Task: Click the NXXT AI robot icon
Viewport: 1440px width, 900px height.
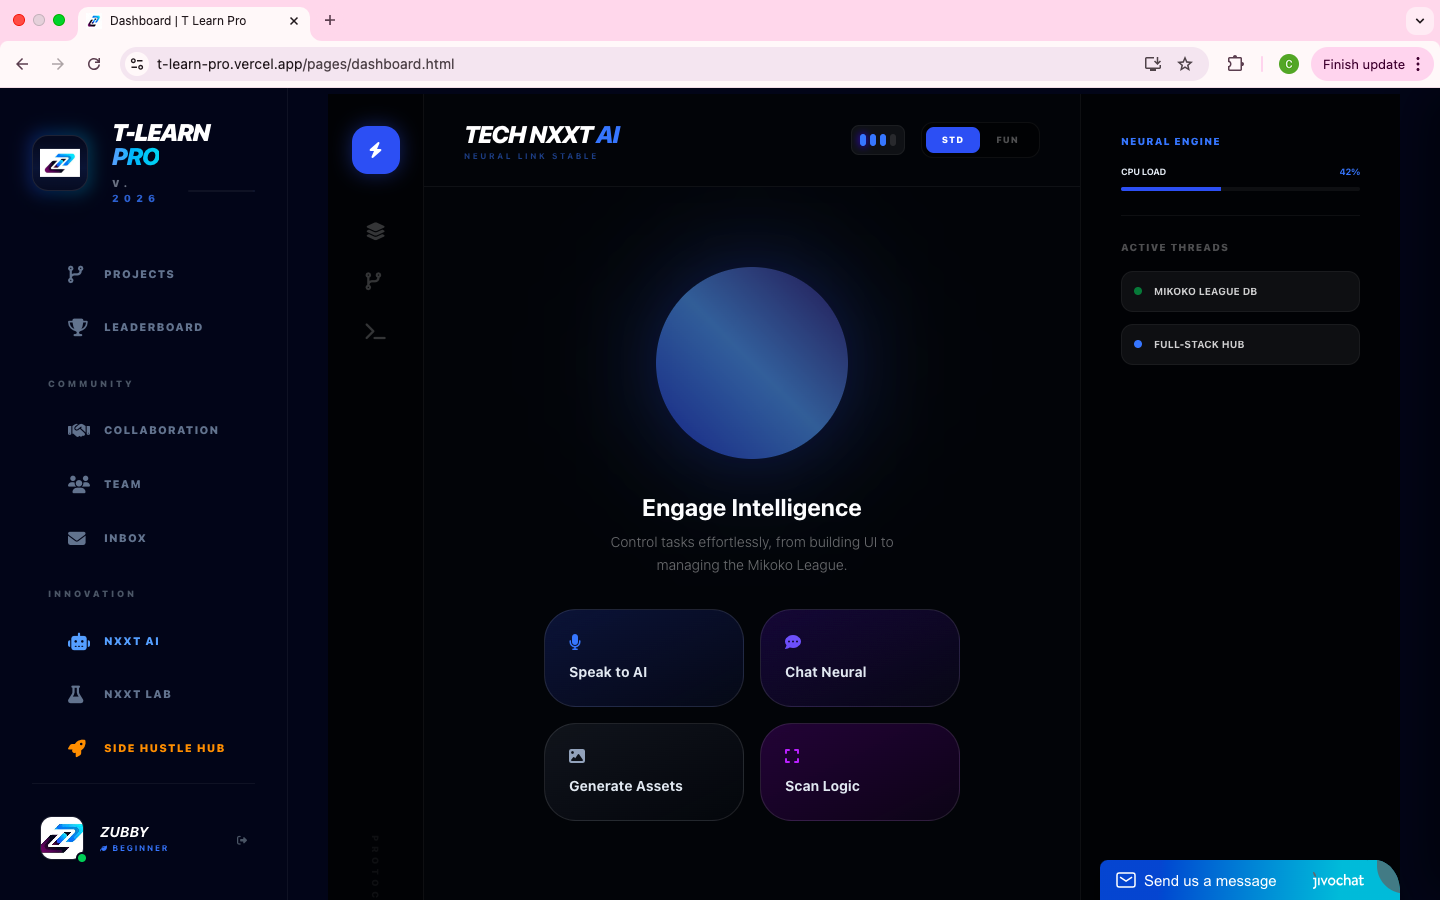Action: coord(79,642)
